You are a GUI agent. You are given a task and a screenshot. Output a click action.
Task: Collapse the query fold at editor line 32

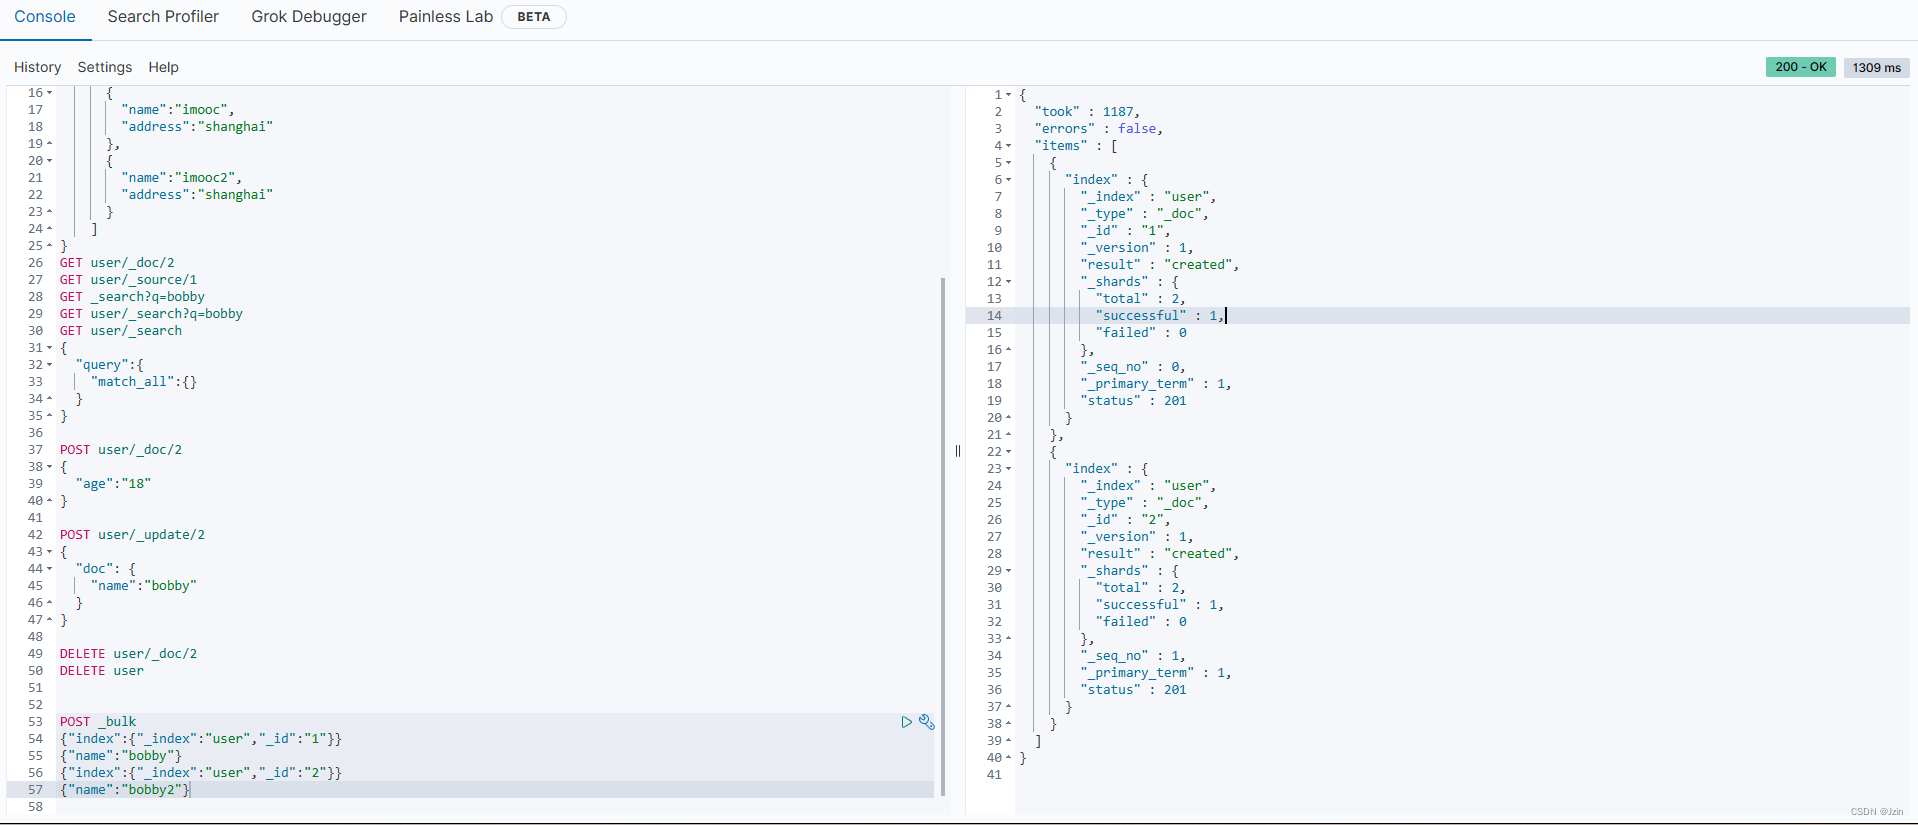(50, 365)
